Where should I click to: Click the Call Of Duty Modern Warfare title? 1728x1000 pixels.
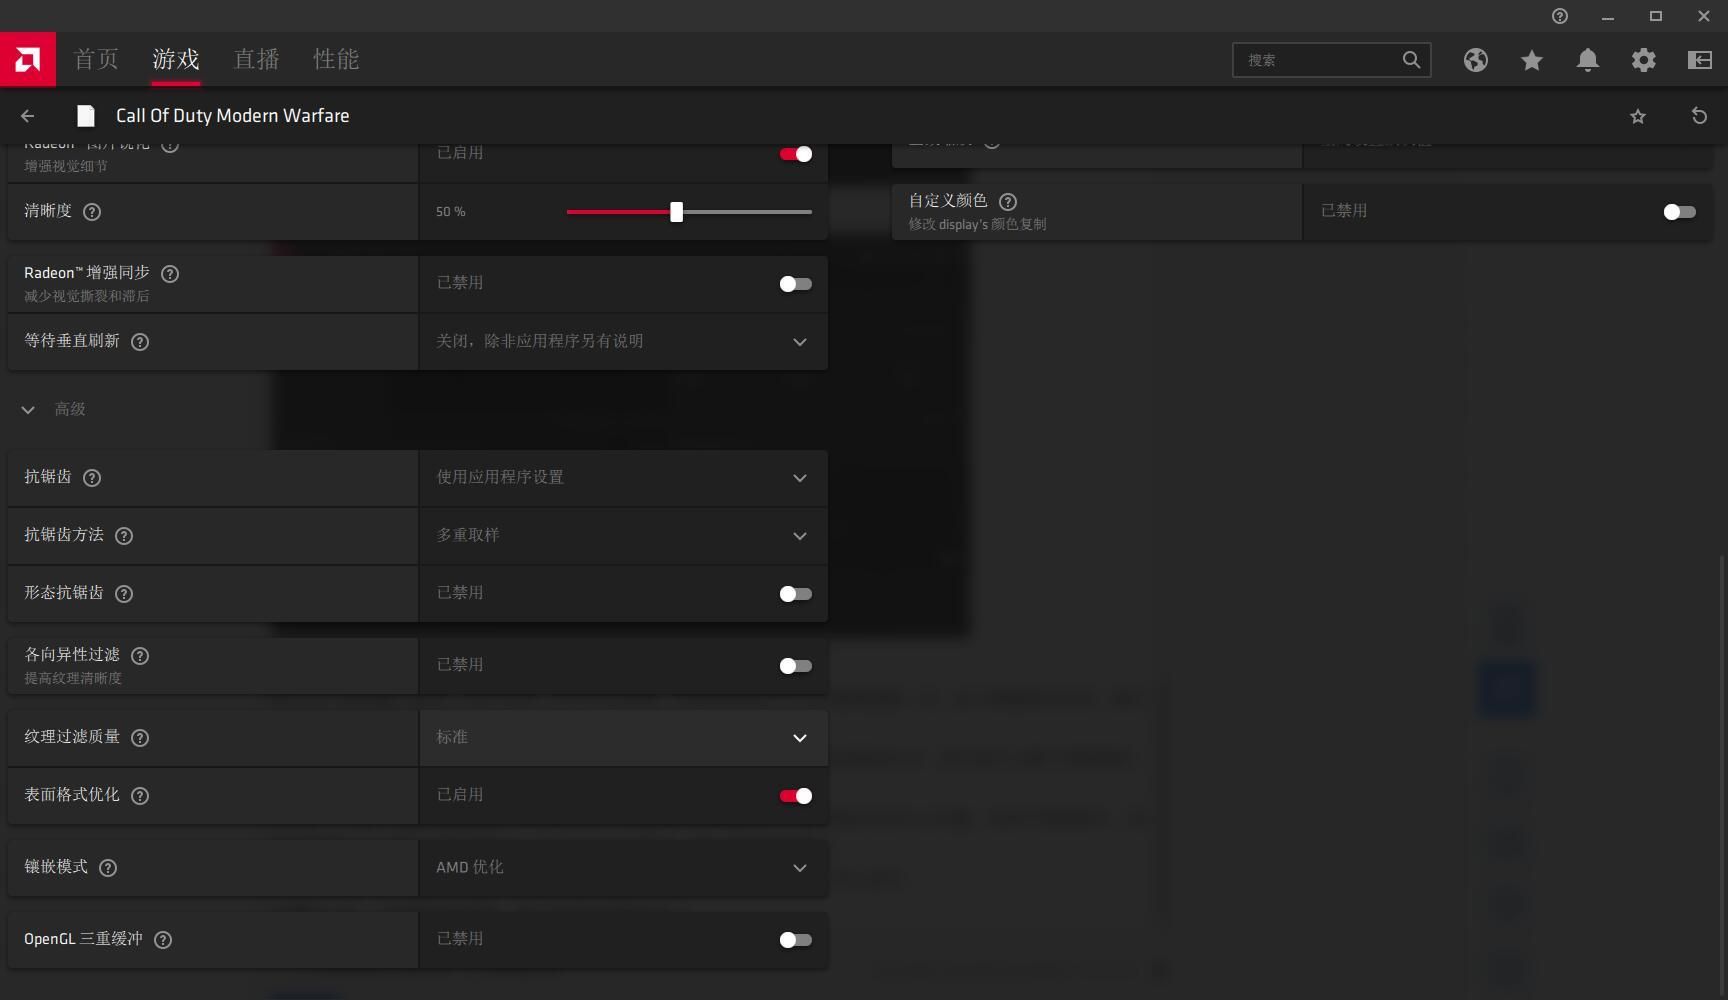pyautogui.click(x=233, y=116)
